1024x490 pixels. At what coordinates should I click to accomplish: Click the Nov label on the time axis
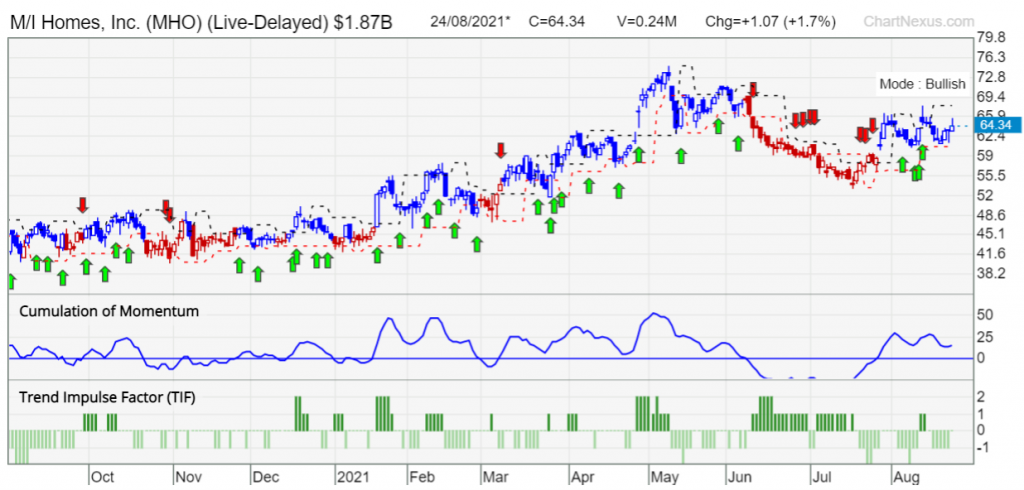point(189,477)
